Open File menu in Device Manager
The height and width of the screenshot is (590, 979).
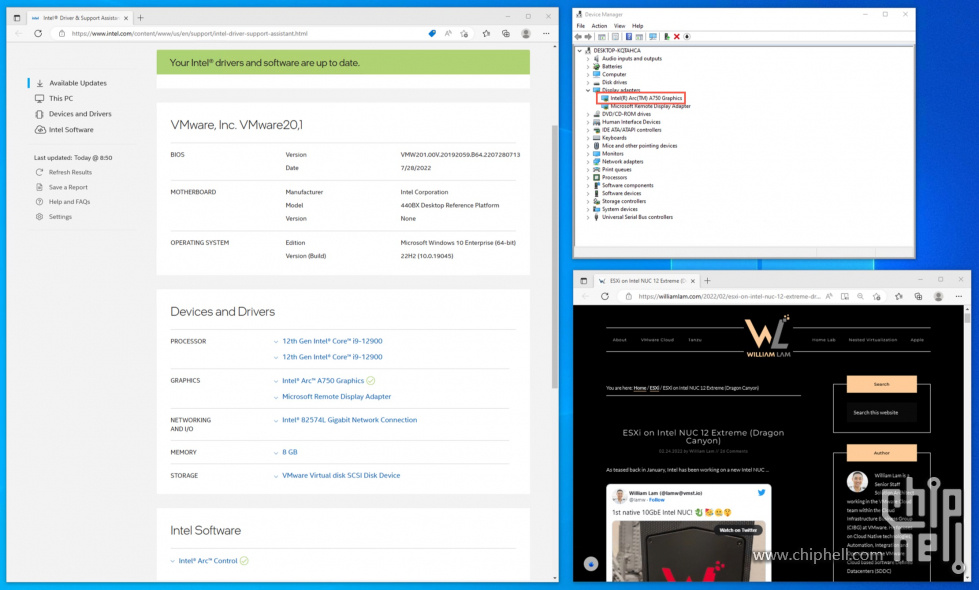click(x=581, y=26)
